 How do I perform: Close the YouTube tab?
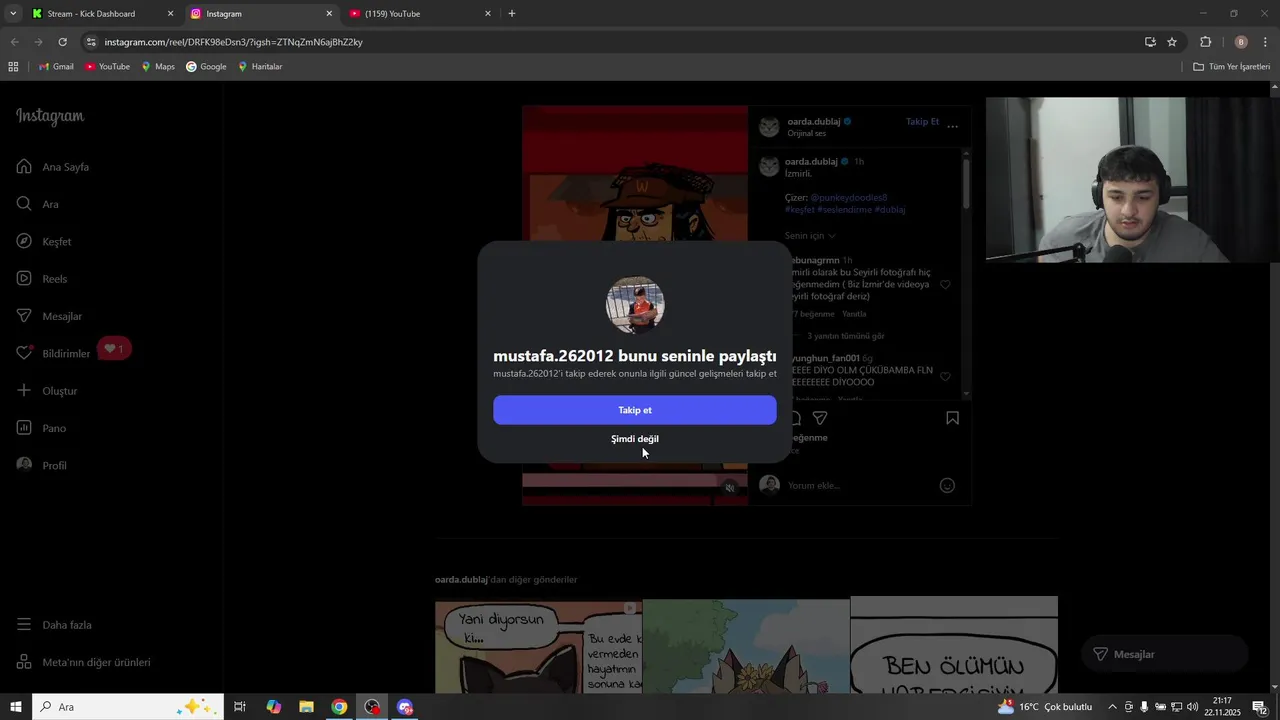(488, 14)
